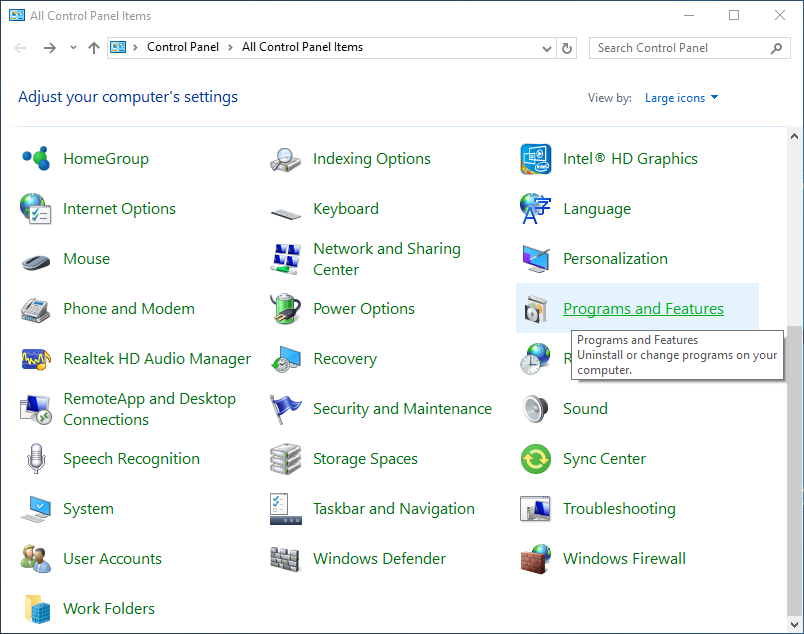Click the Windows Firewall brick icon
Image resolution: width=804 pixels, height=634 pixels.
536,559
